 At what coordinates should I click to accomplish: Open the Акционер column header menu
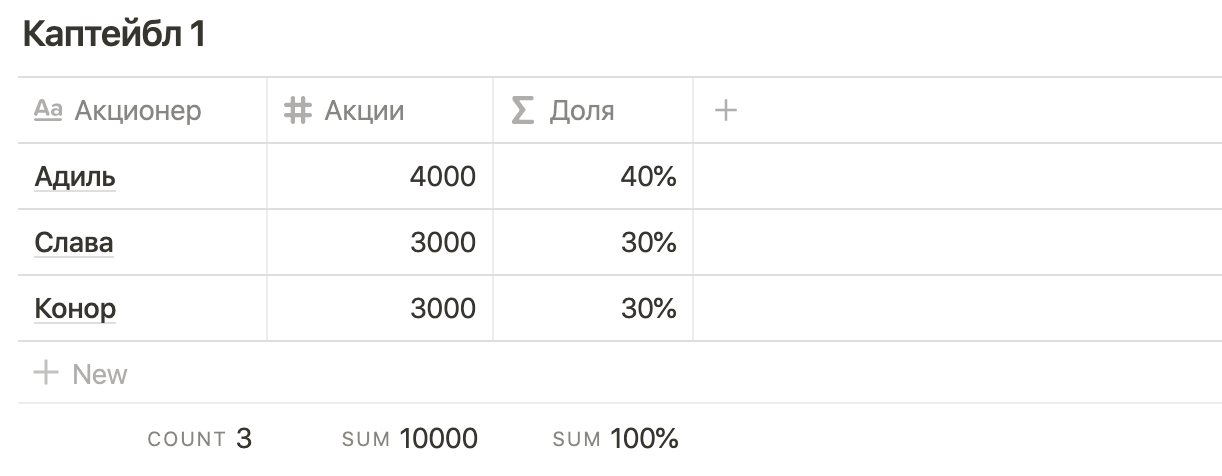(x=137, y=110)
